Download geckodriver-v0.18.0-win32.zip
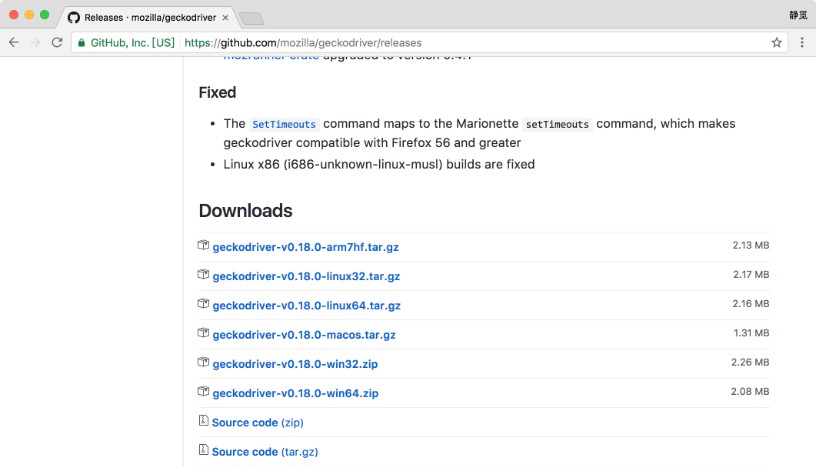The image size is (817, 466). point(295,364)
